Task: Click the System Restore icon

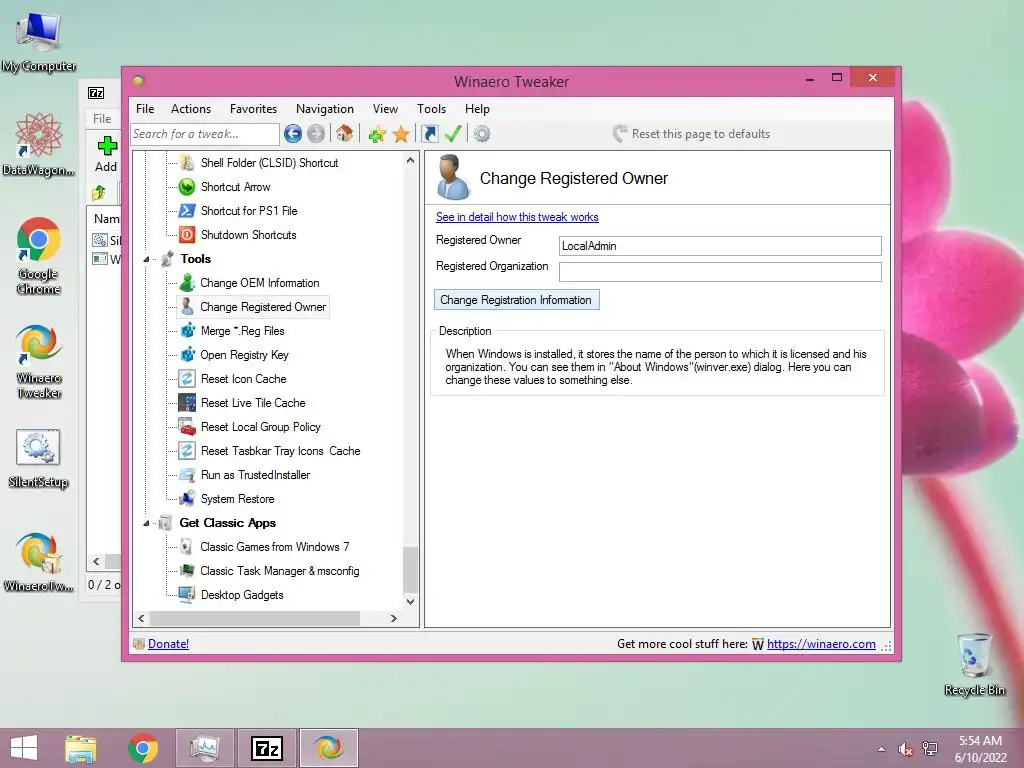Action: click(187, 499)
